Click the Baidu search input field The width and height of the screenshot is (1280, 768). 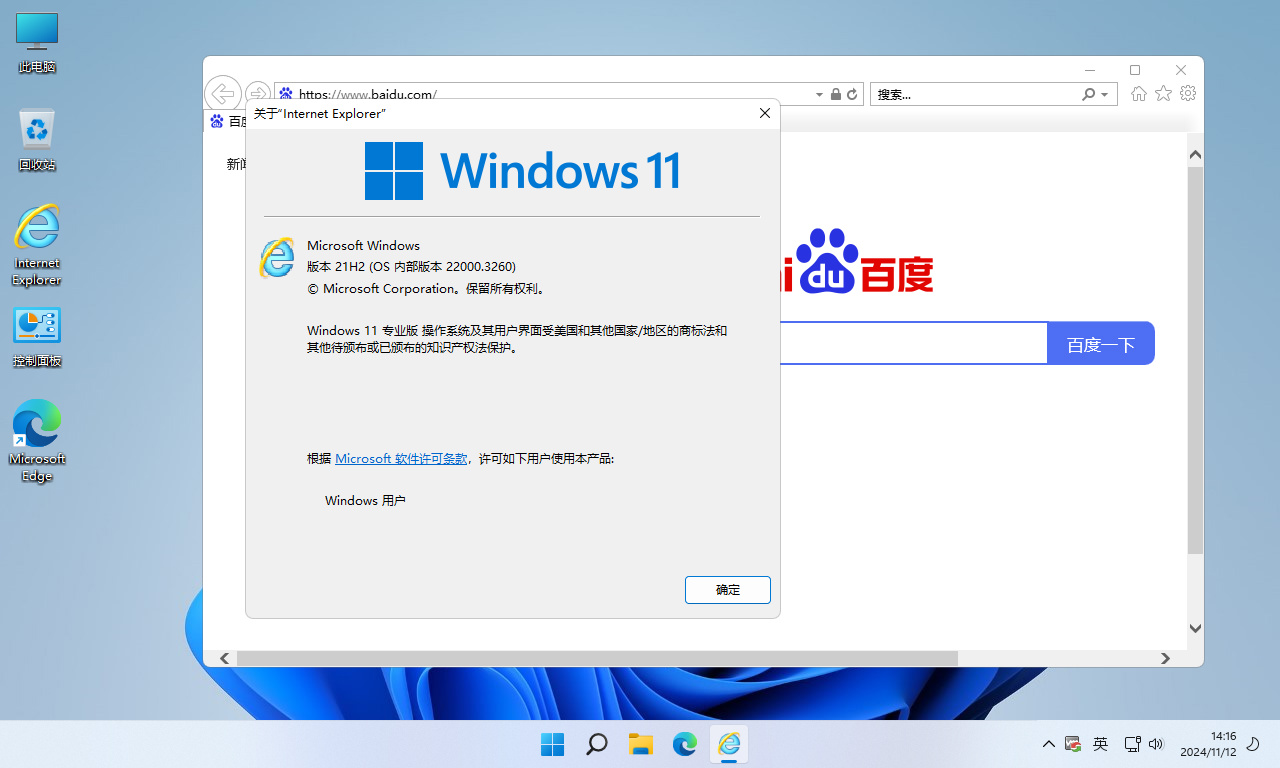pos(913,344)
